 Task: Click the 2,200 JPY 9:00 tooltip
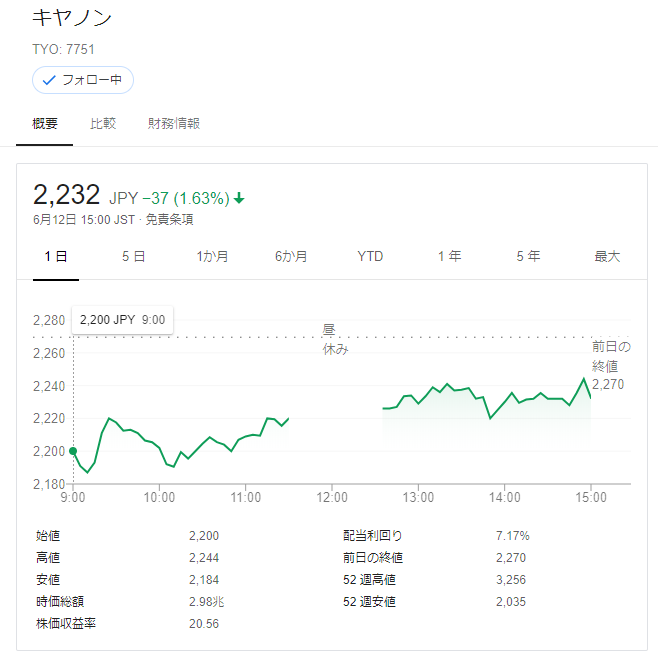coord(123,320)
